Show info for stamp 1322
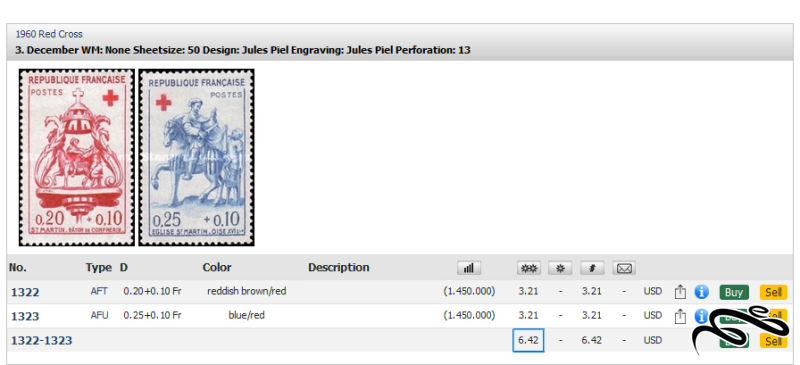Screen dimensions: 800x365 point(702,292)
